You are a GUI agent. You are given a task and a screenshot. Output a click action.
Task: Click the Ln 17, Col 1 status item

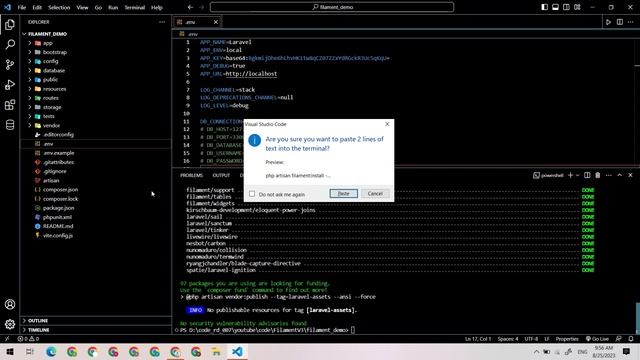478,339
